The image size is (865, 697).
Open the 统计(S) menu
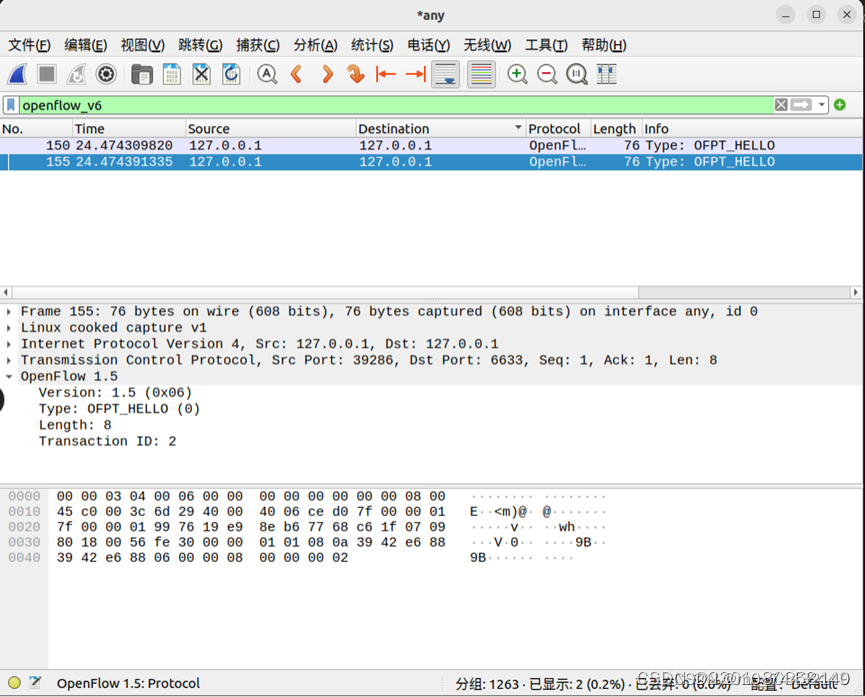371,45
